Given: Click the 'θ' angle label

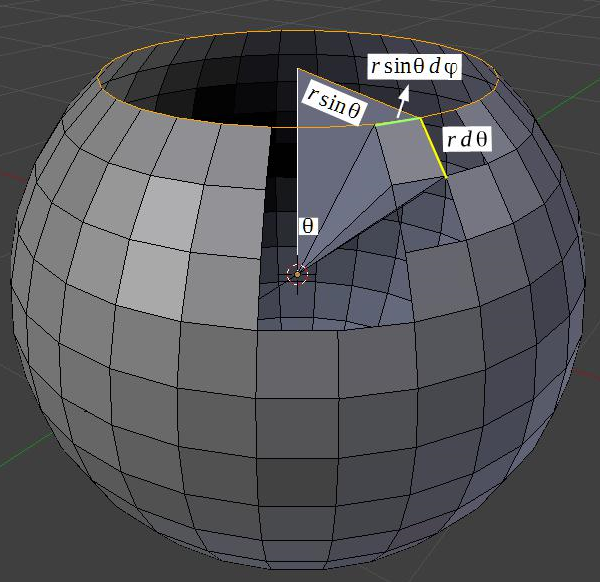Looking at the screenshot, I should pos(309,226).
